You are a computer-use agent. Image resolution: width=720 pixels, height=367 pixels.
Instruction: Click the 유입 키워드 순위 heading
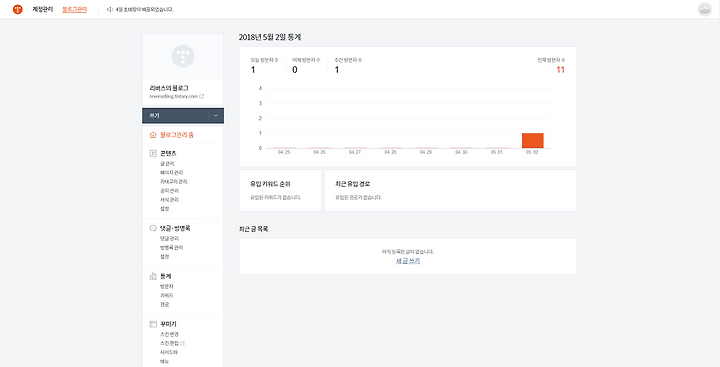point(270,184)
